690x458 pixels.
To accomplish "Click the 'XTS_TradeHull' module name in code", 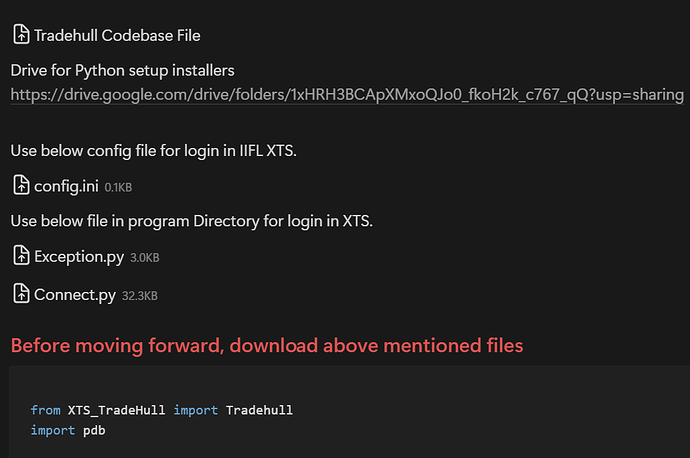I will click(117, 411).
